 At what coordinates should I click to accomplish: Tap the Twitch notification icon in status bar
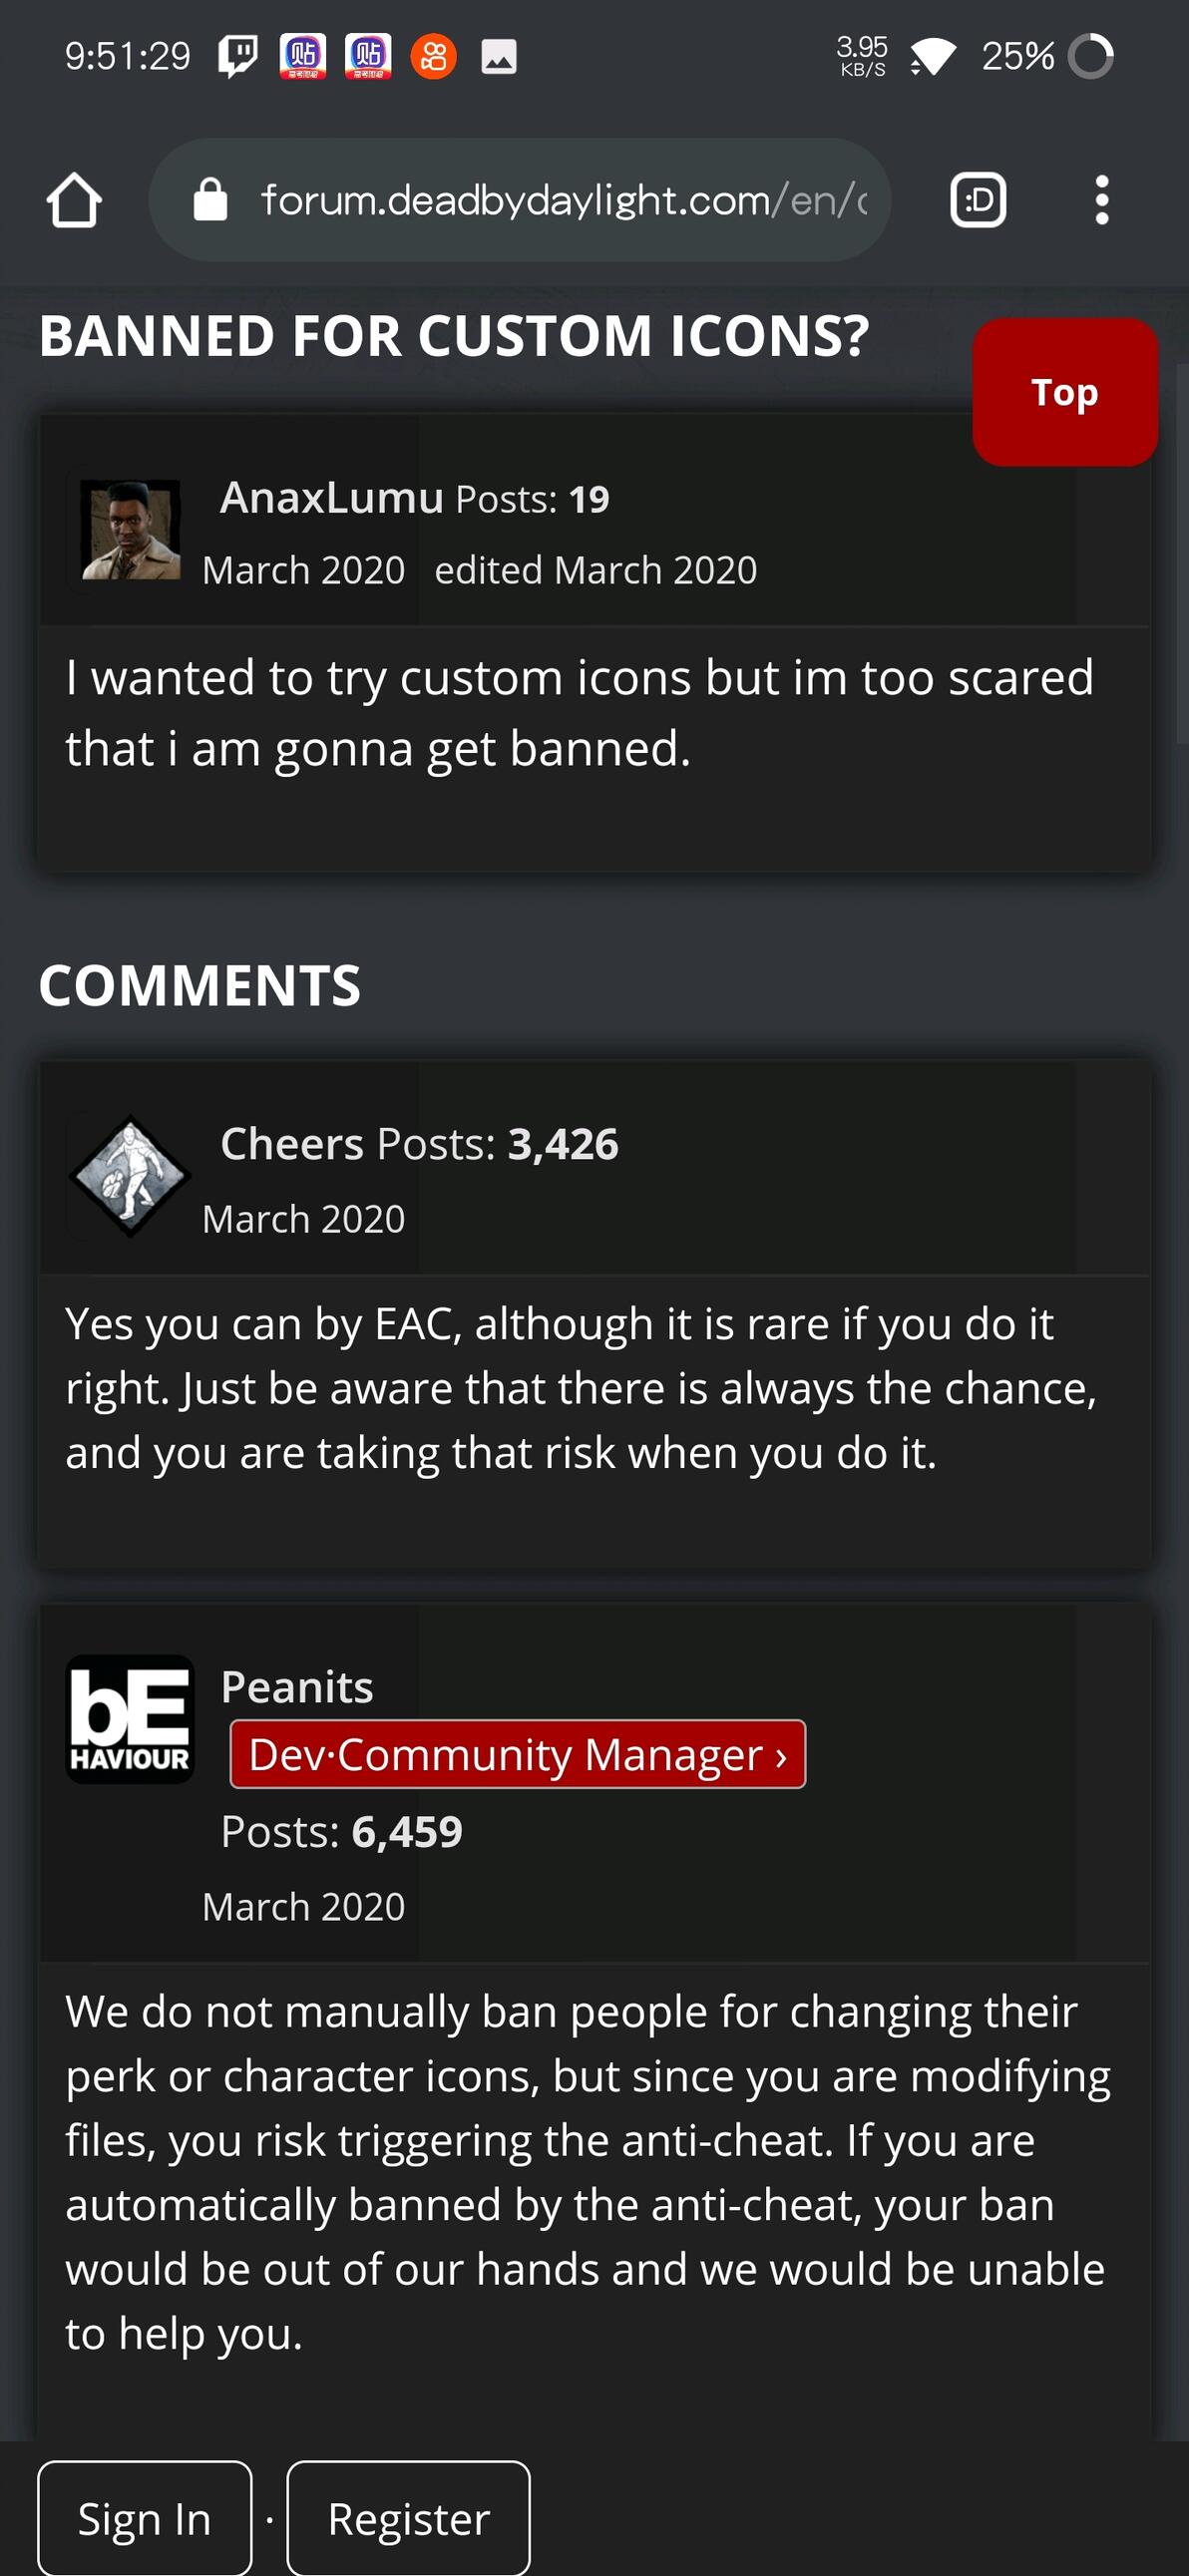pyautogui.click(x=238, y=56)
